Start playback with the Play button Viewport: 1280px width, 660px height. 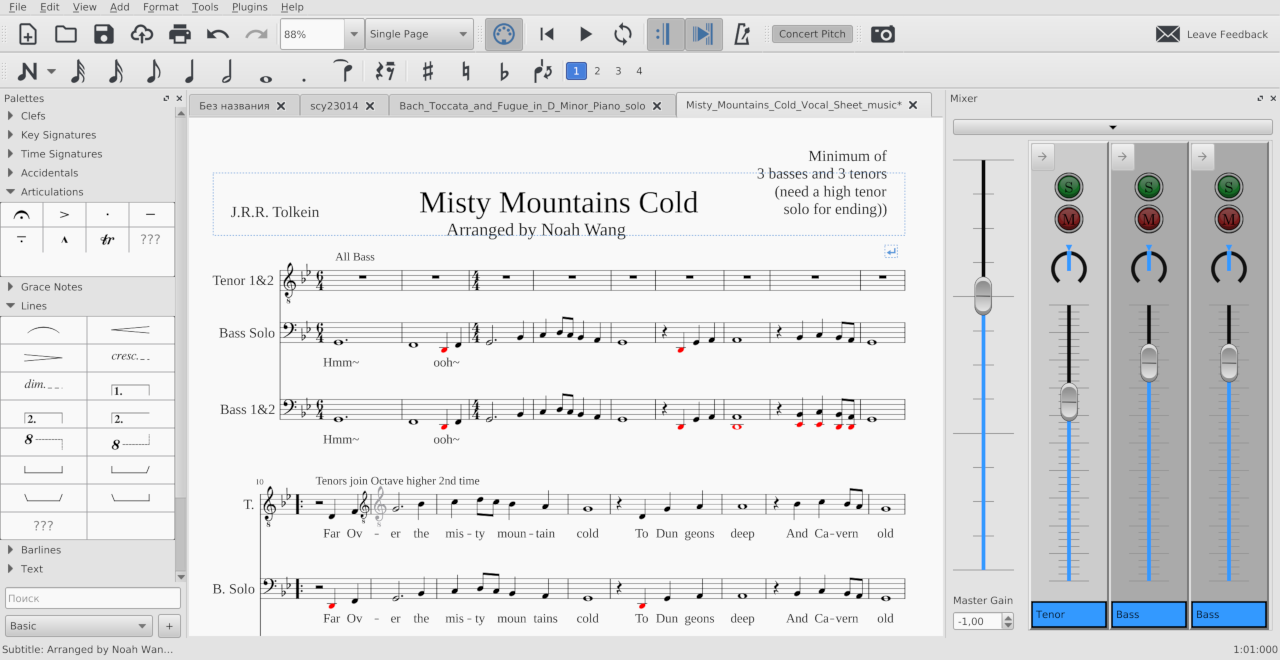tap(586, 34)
